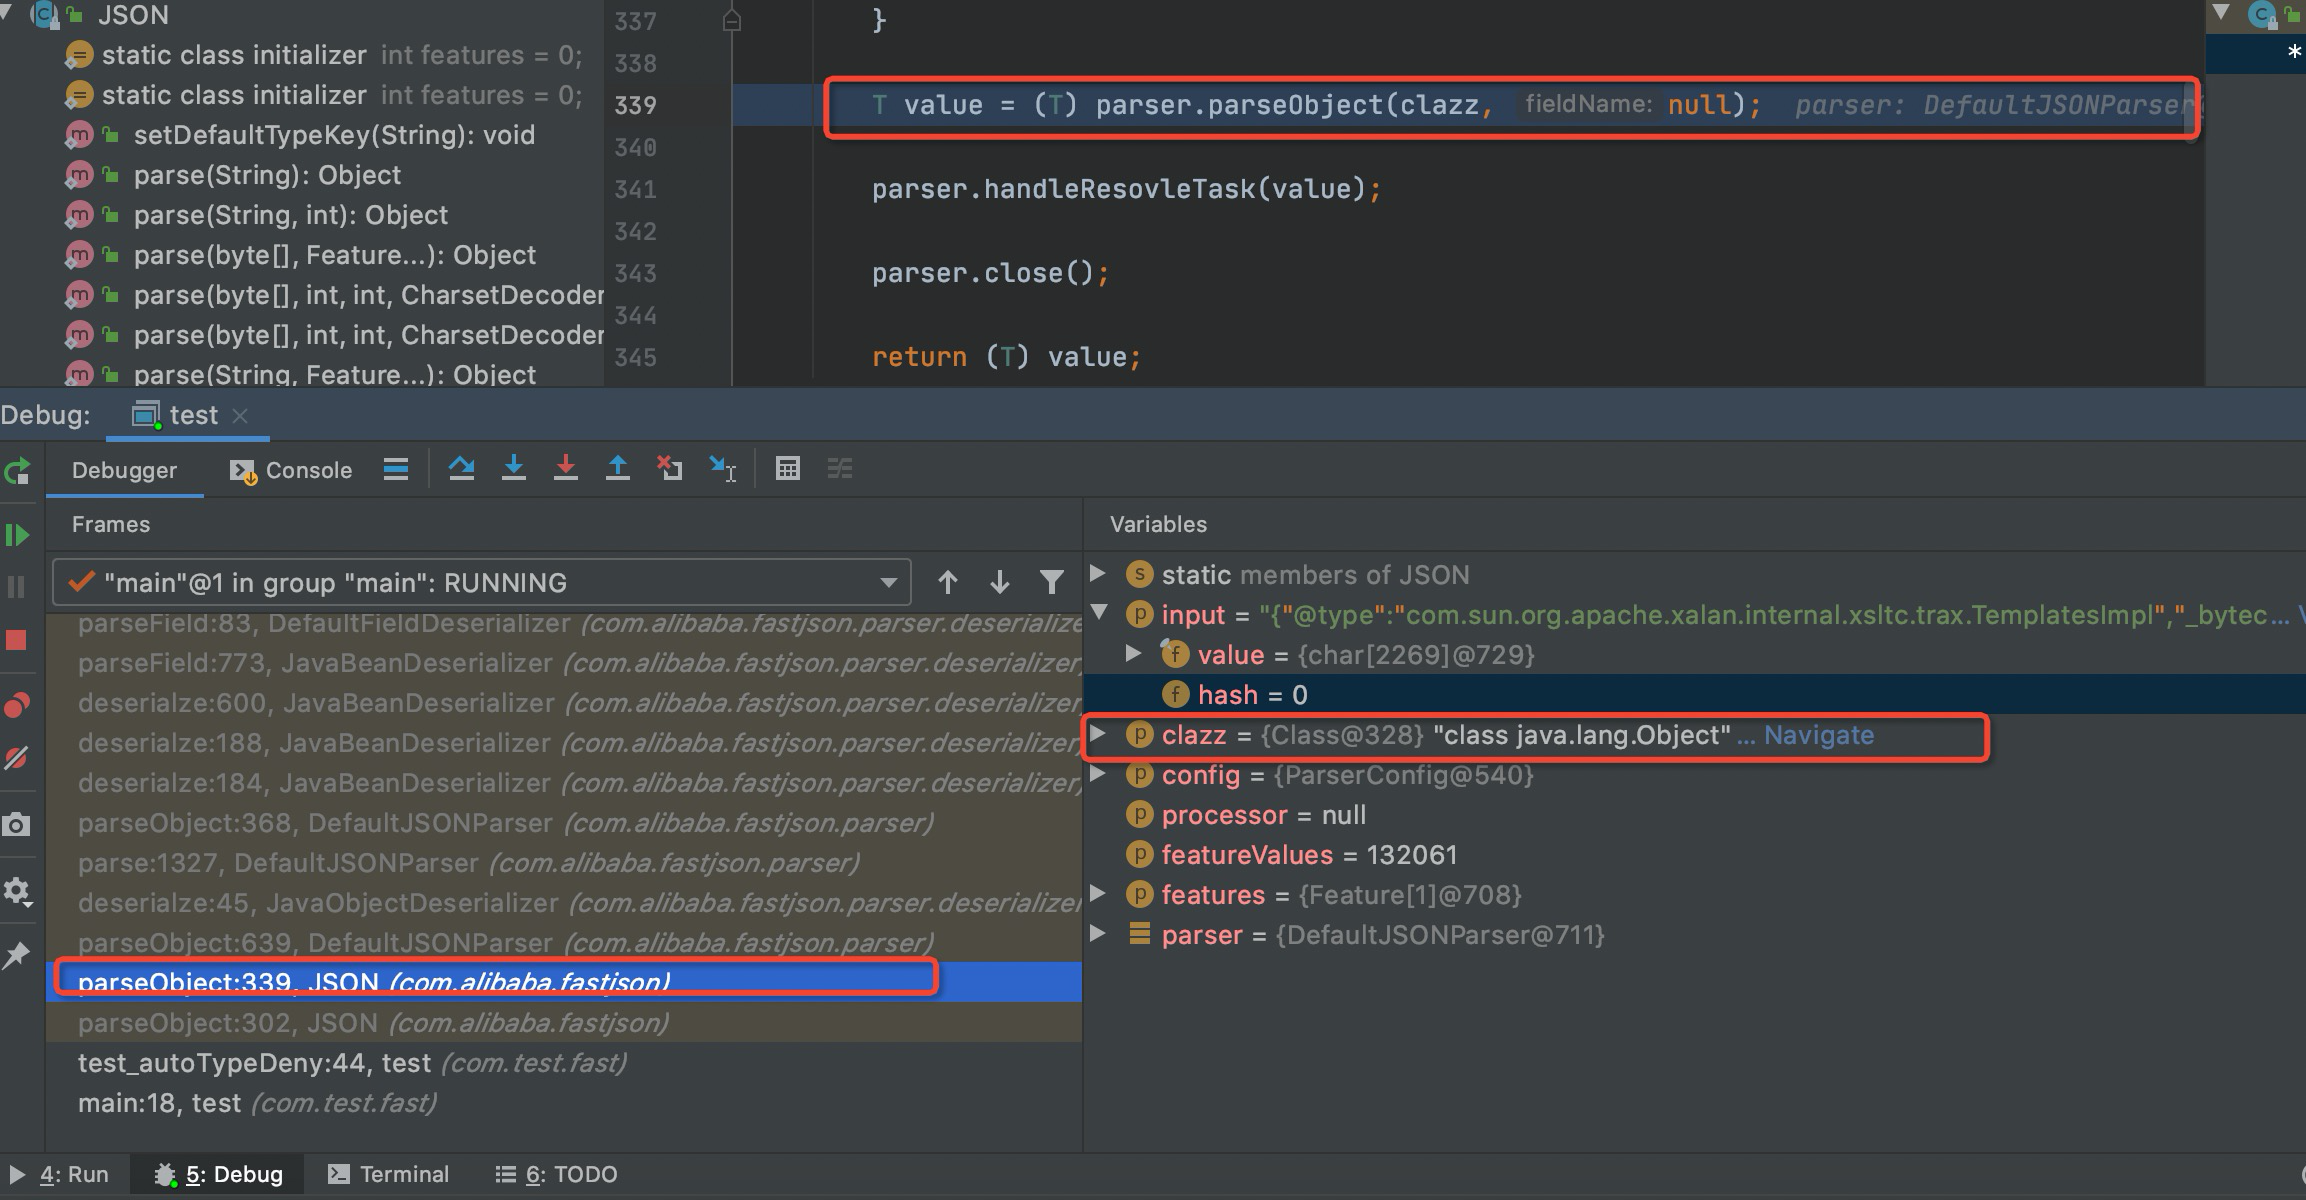Expand the clazz variable node
Image resolution: width=2306 pixels, height=1200 pixels.
pos(1098,735)
